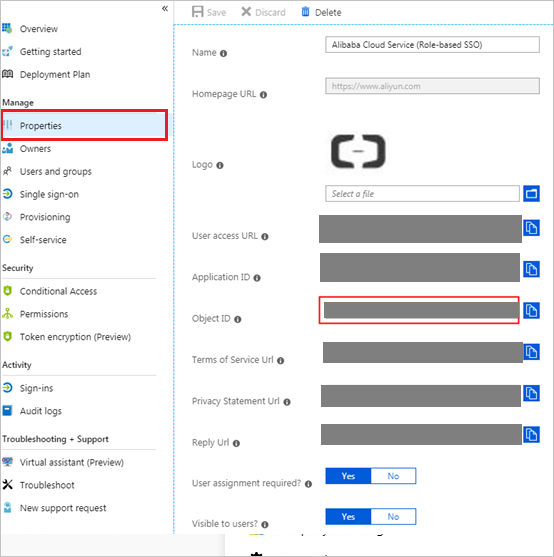Copy the User access URL

tap(531, 228)
